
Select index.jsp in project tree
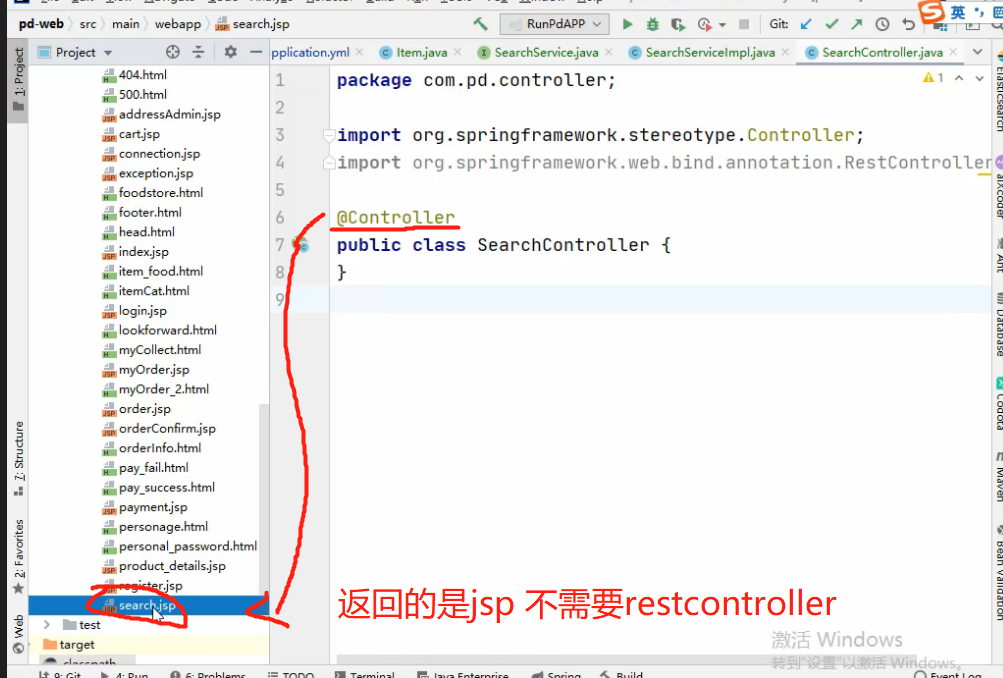click(x=136, y=251)
